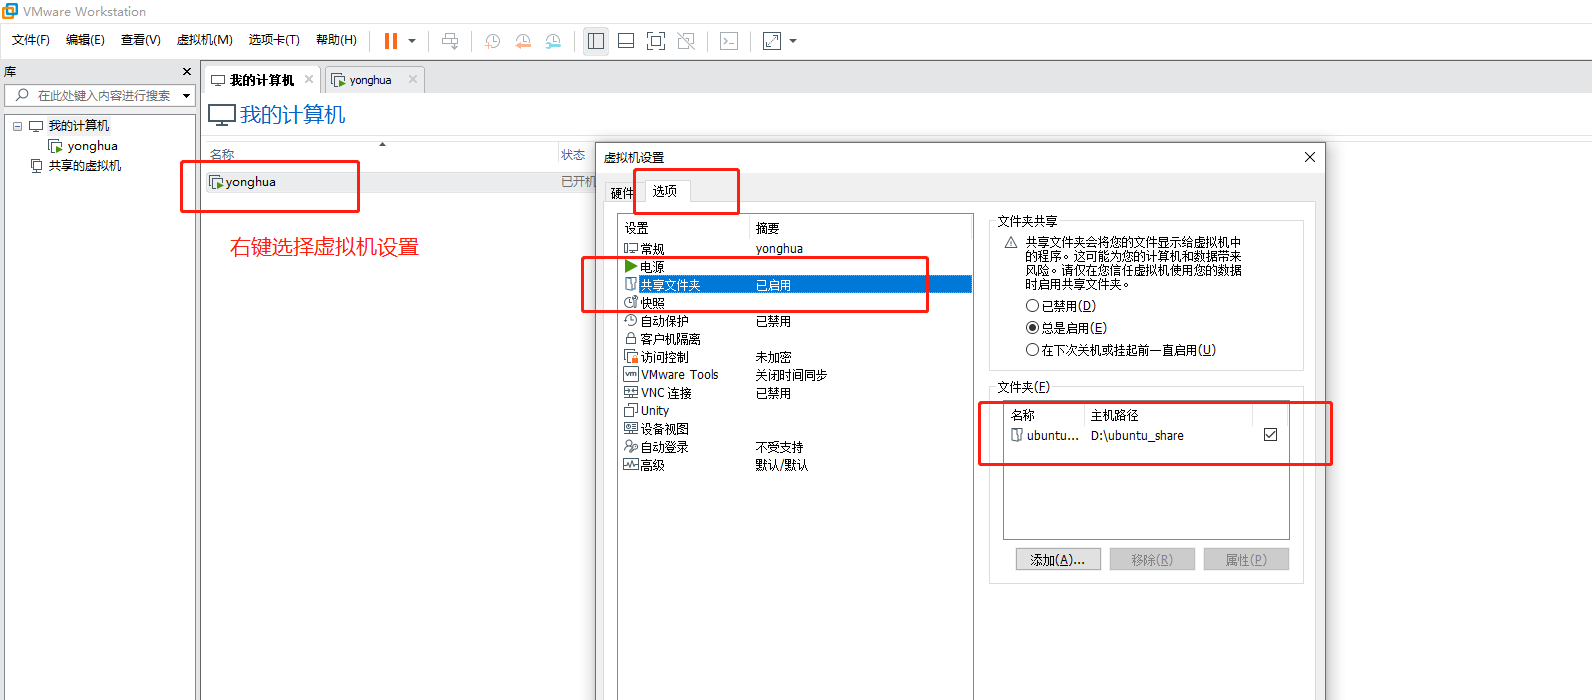
Task: Open the 选项卡(T) menu
Action: click(x=274, y=40)
